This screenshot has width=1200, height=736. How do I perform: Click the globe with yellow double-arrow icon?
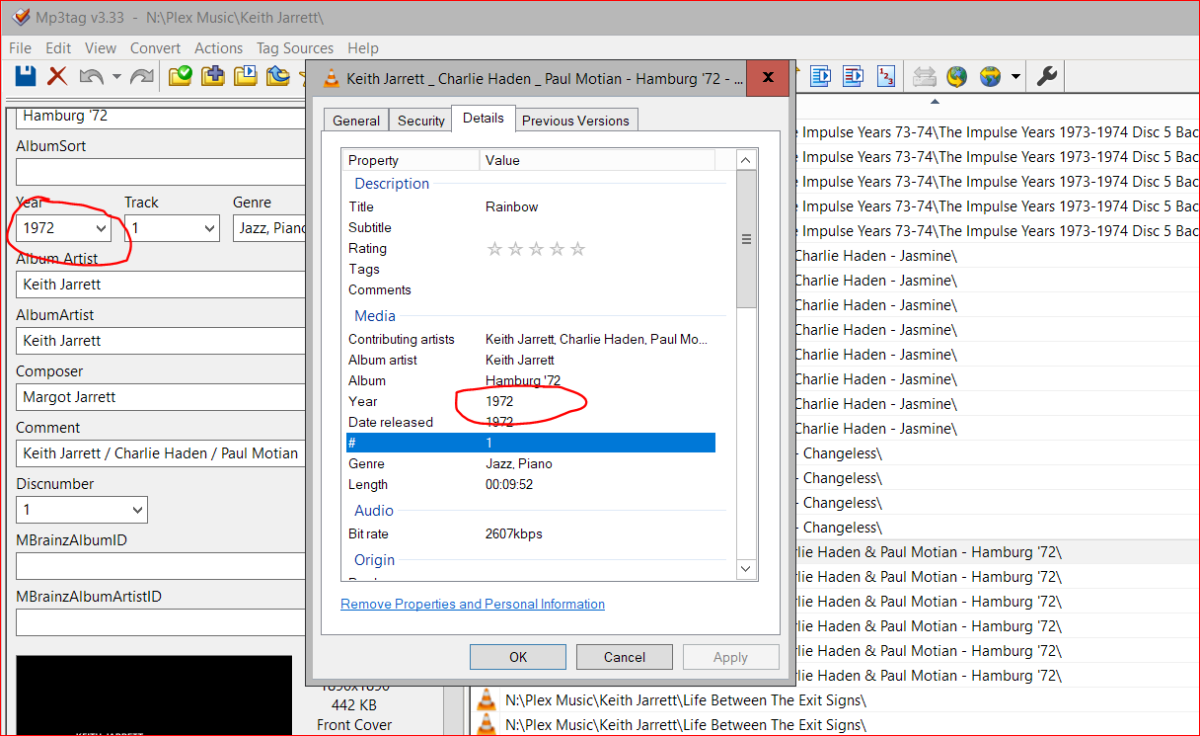991,76
